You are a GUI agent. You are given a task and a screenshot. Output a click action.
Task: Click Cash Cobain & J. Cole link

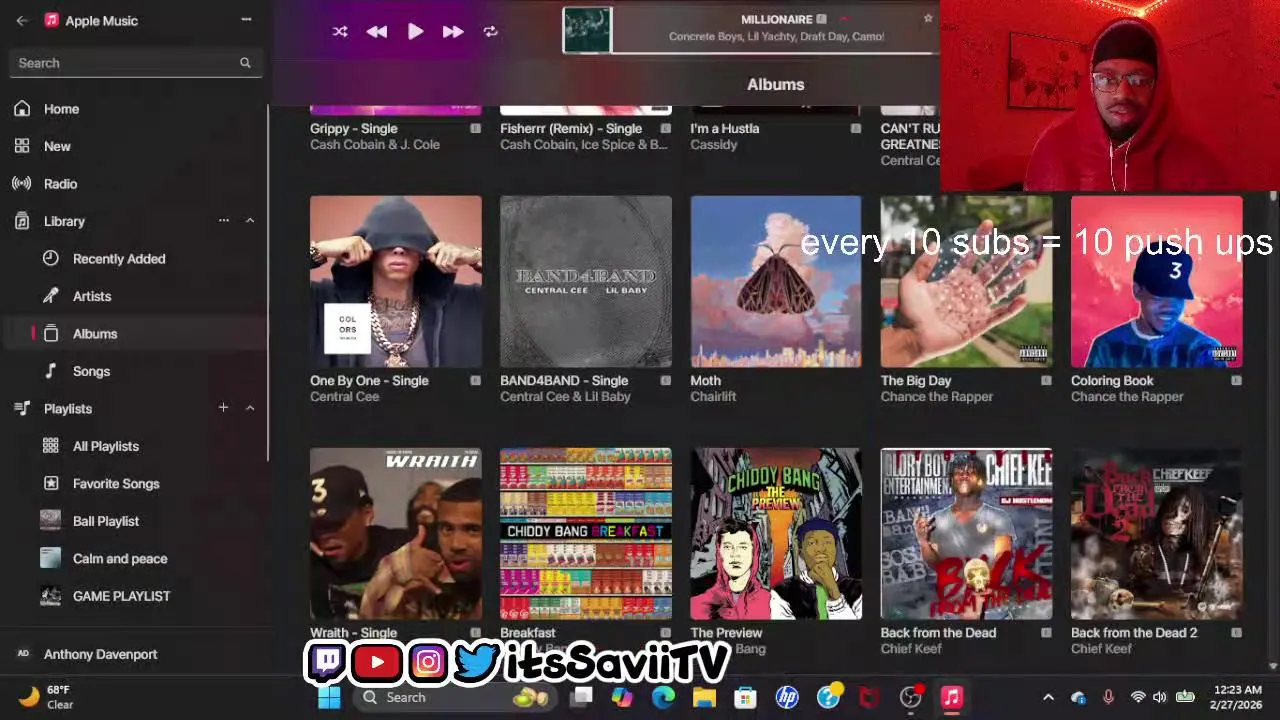tap(375, 145)
